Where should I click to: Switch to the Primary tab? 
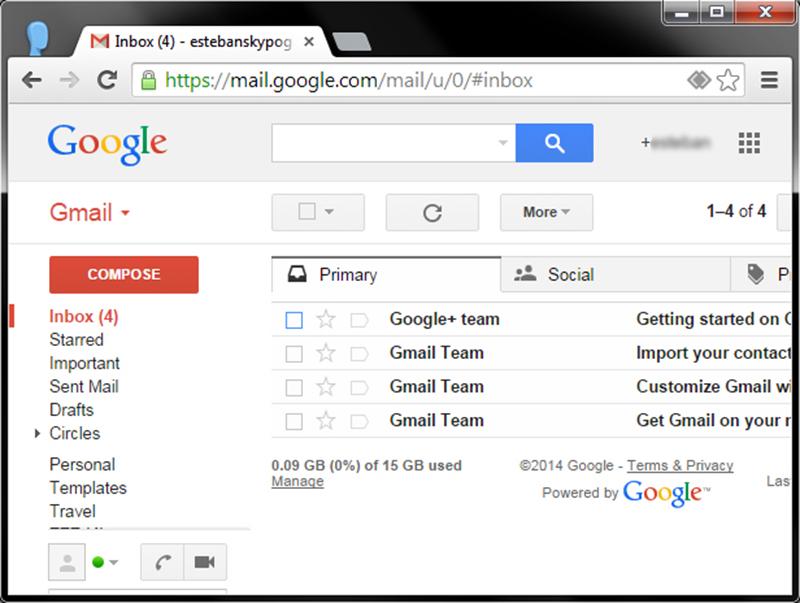pos(386,274)
